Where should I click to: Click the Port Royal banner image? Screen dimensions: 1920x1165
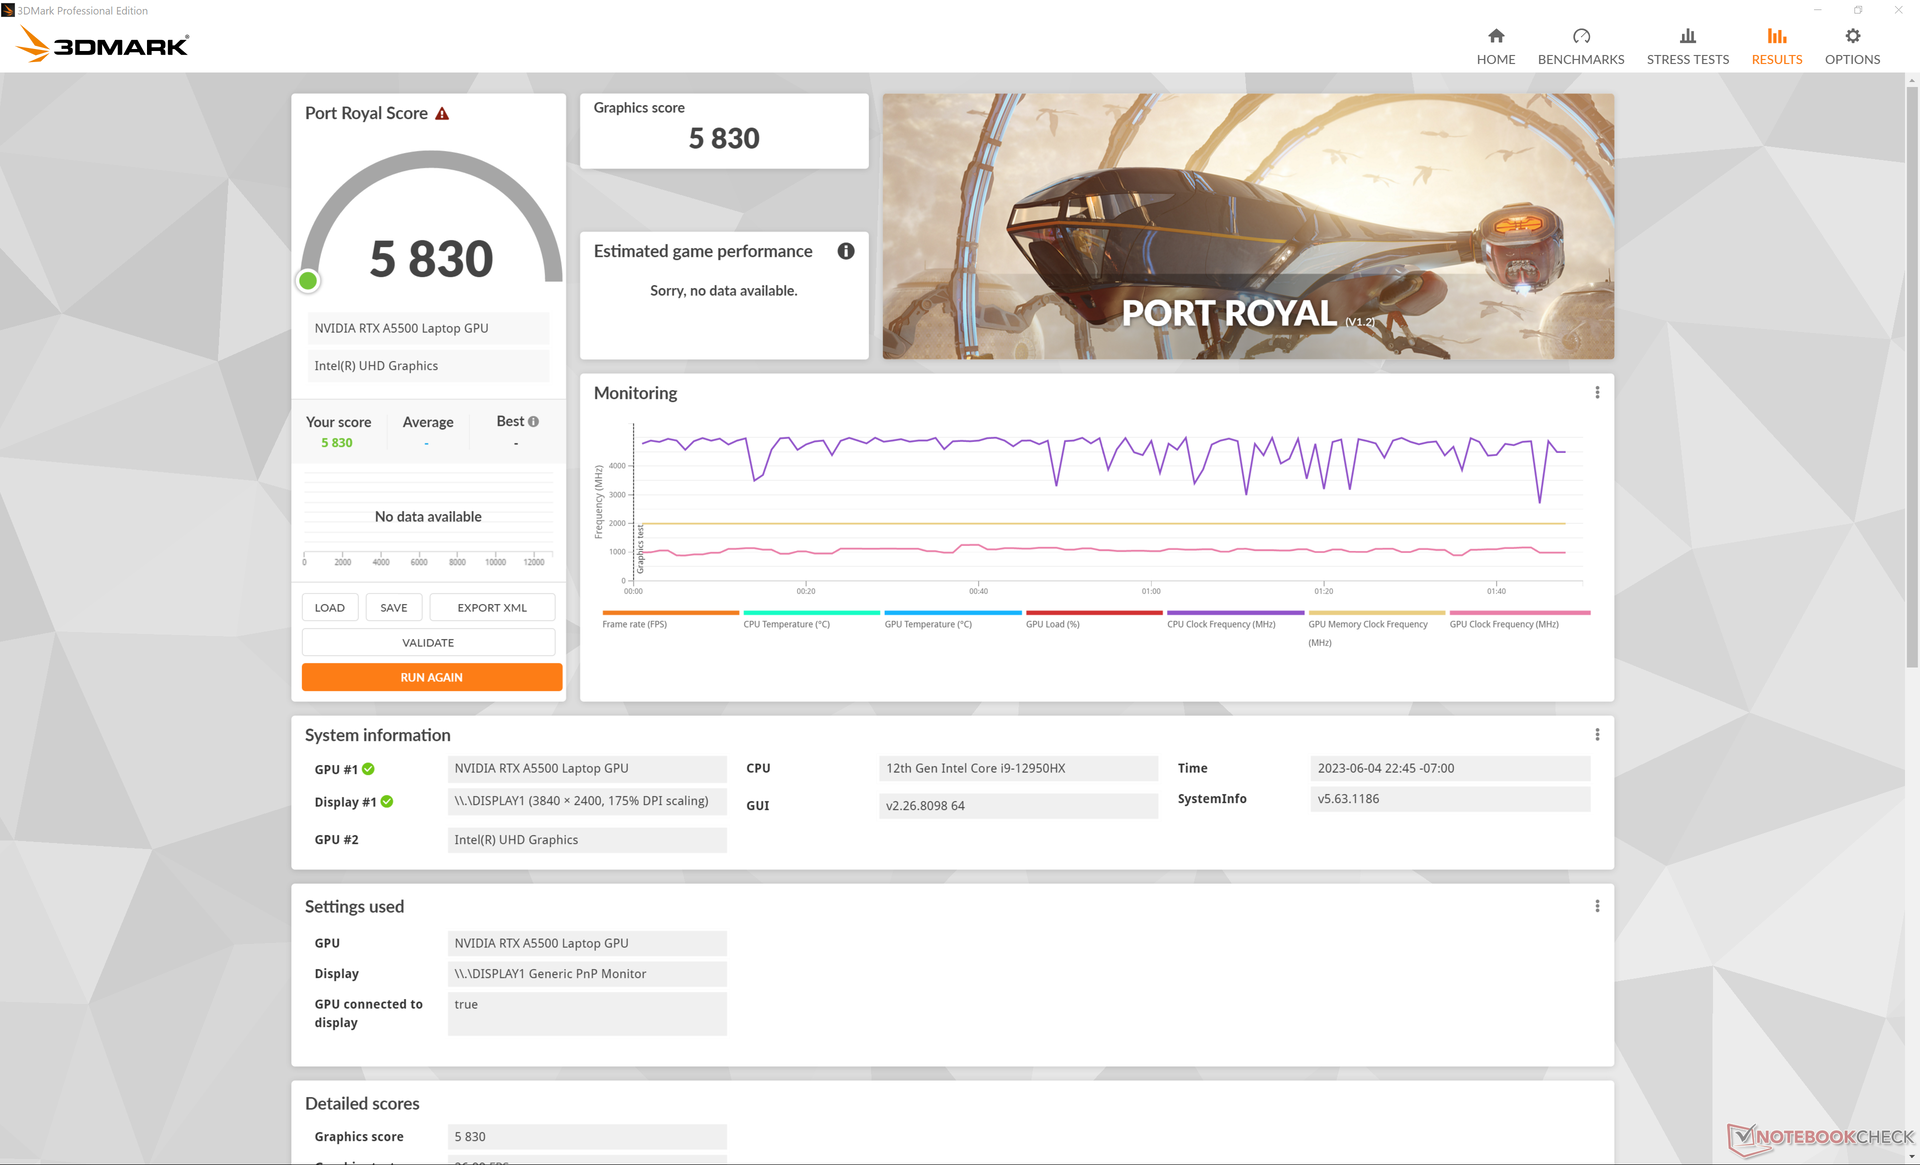[1247, 227]
